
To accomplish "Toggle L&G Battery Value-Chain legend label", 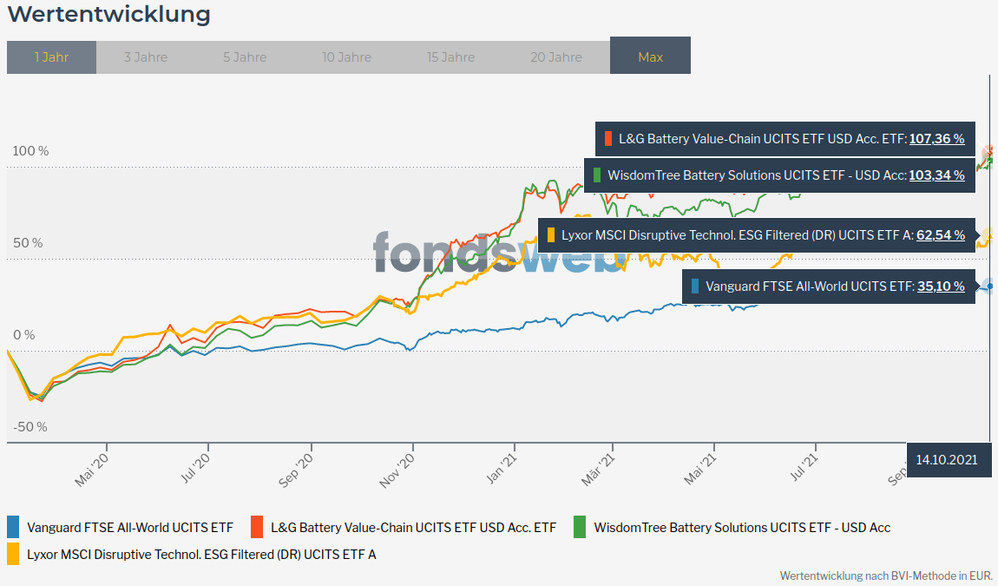I will (413, 527).
